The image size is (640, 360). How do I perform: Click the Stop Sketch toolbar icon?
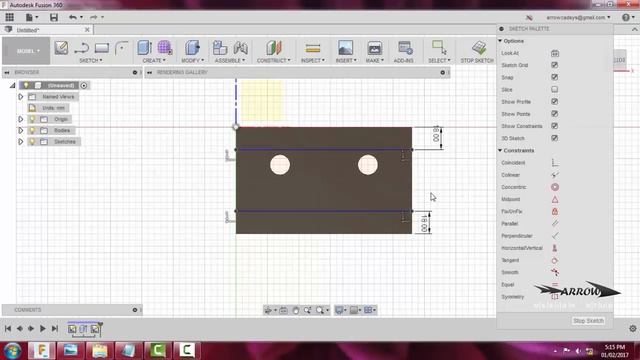[478, 48]
